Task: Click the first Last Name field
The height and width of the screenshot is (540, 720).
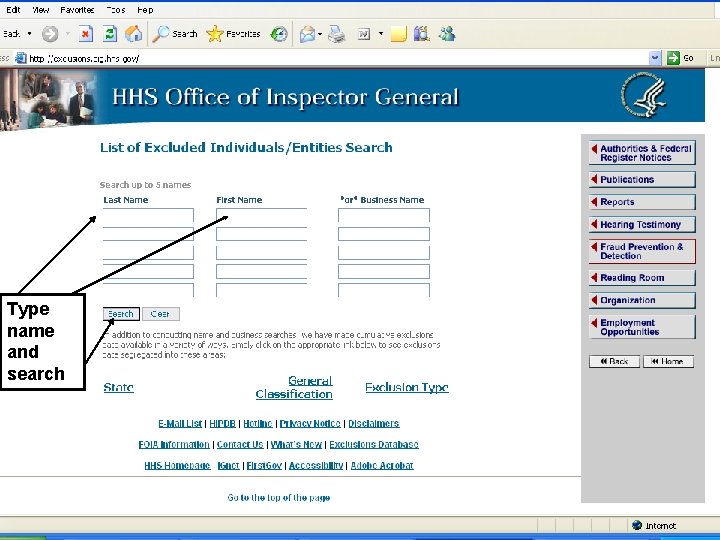Action: click(148, 215)
